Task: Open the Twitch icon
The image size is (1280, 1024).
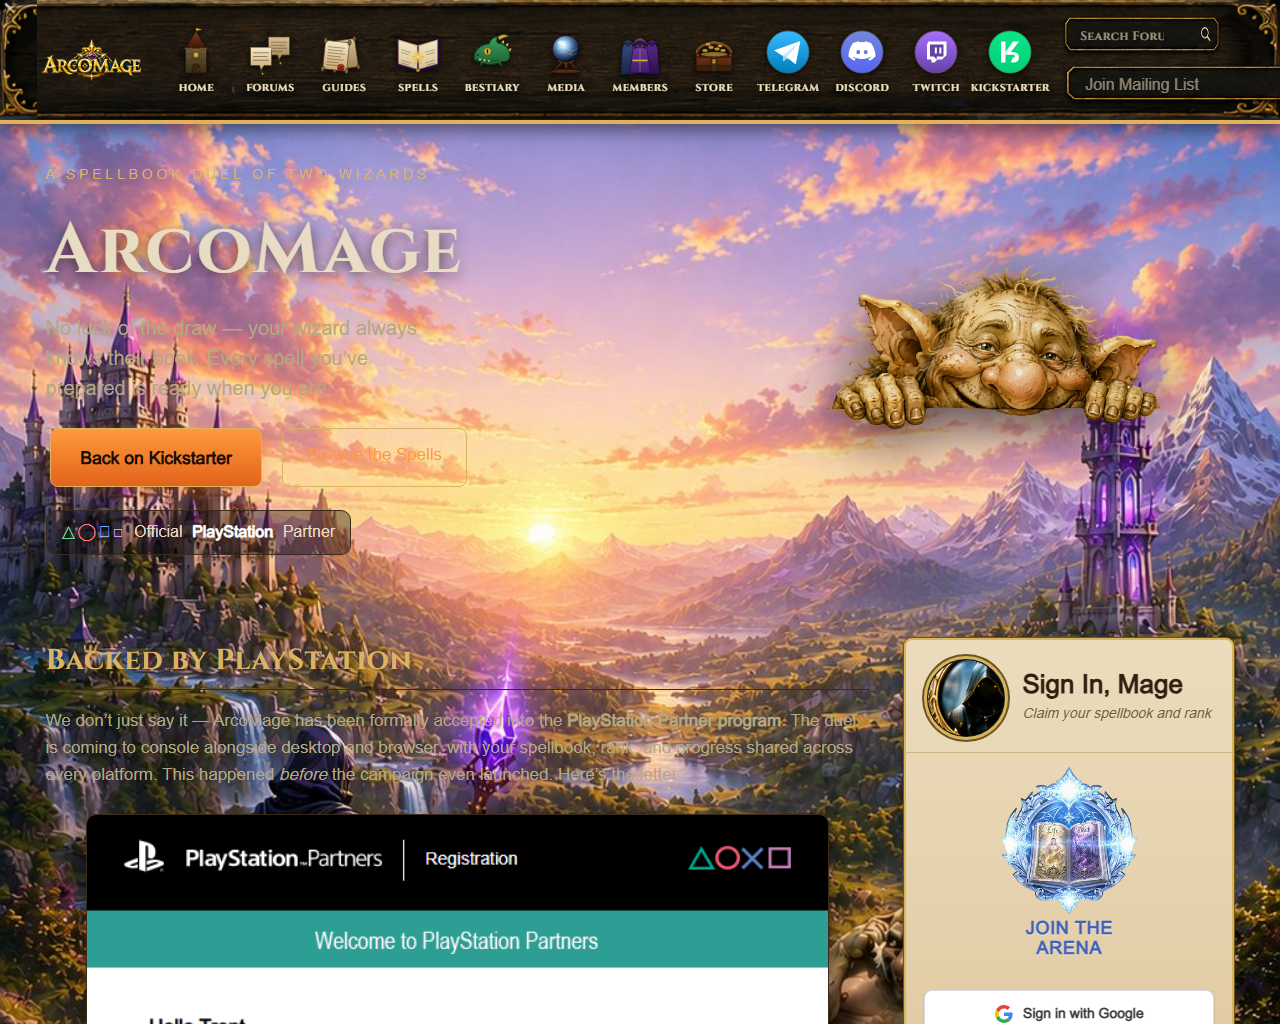Action: [936, 52]
